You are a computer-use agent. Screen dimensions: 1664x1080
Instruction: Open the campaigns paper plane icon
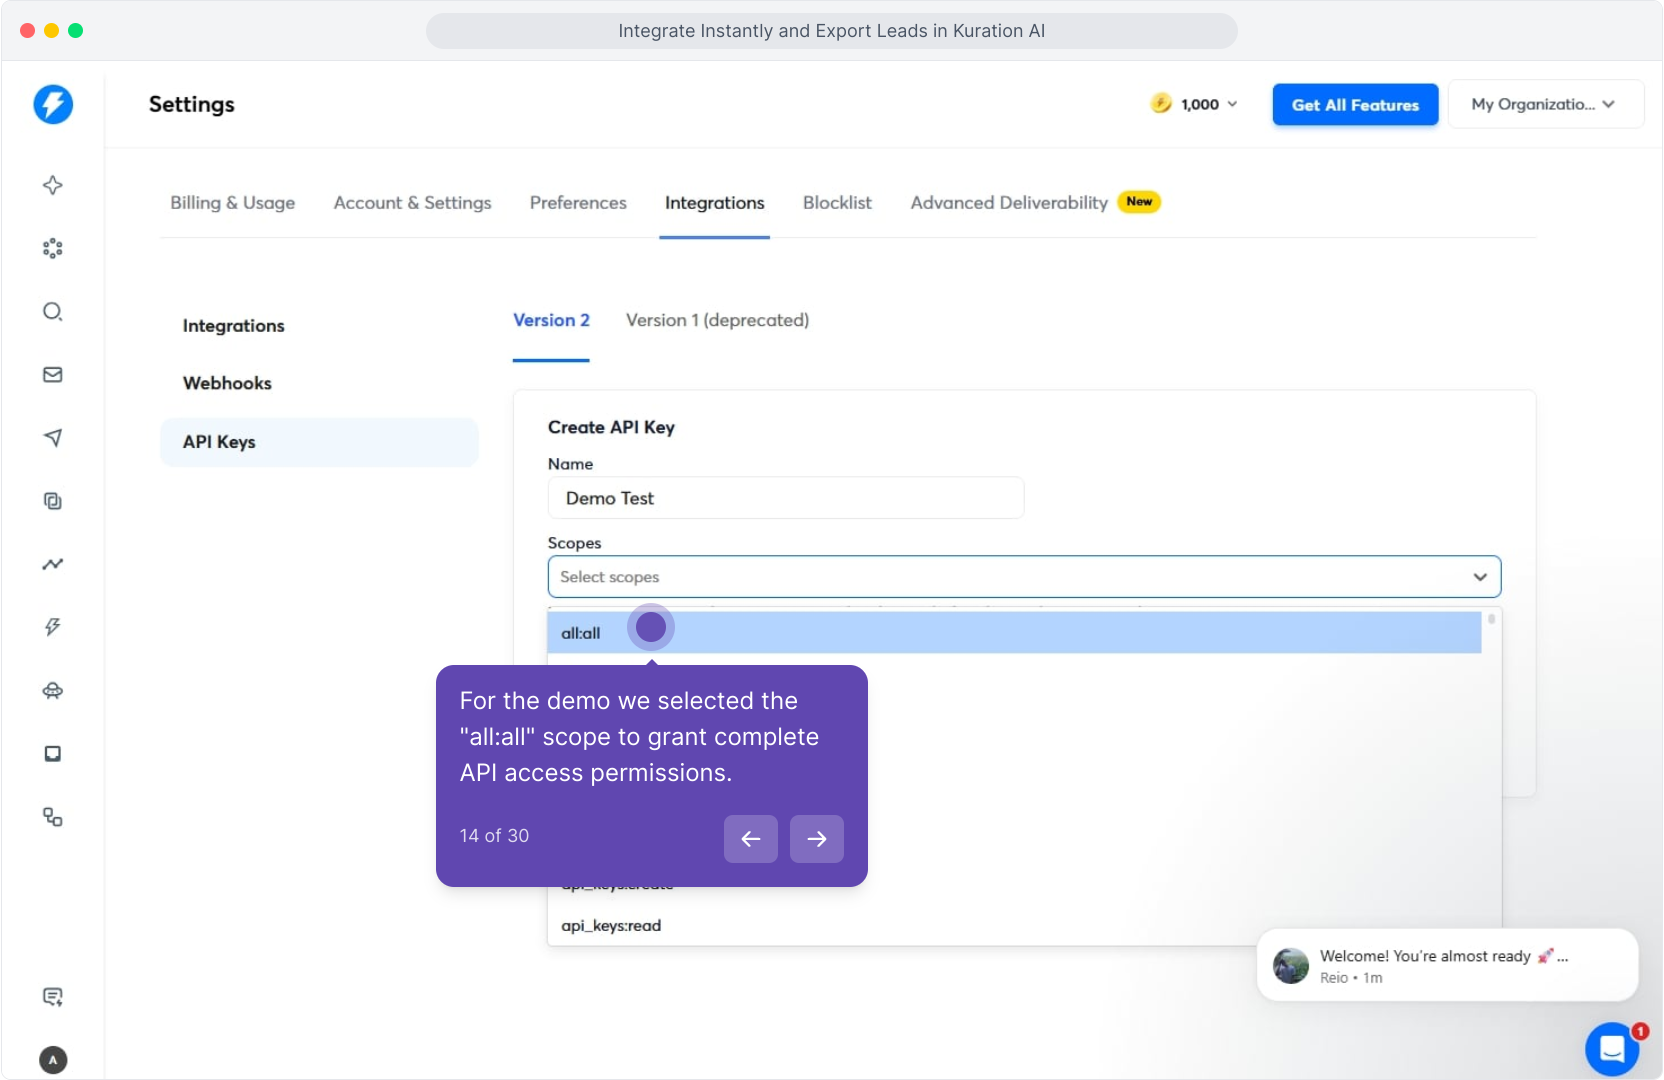click(x=53, y=438)
